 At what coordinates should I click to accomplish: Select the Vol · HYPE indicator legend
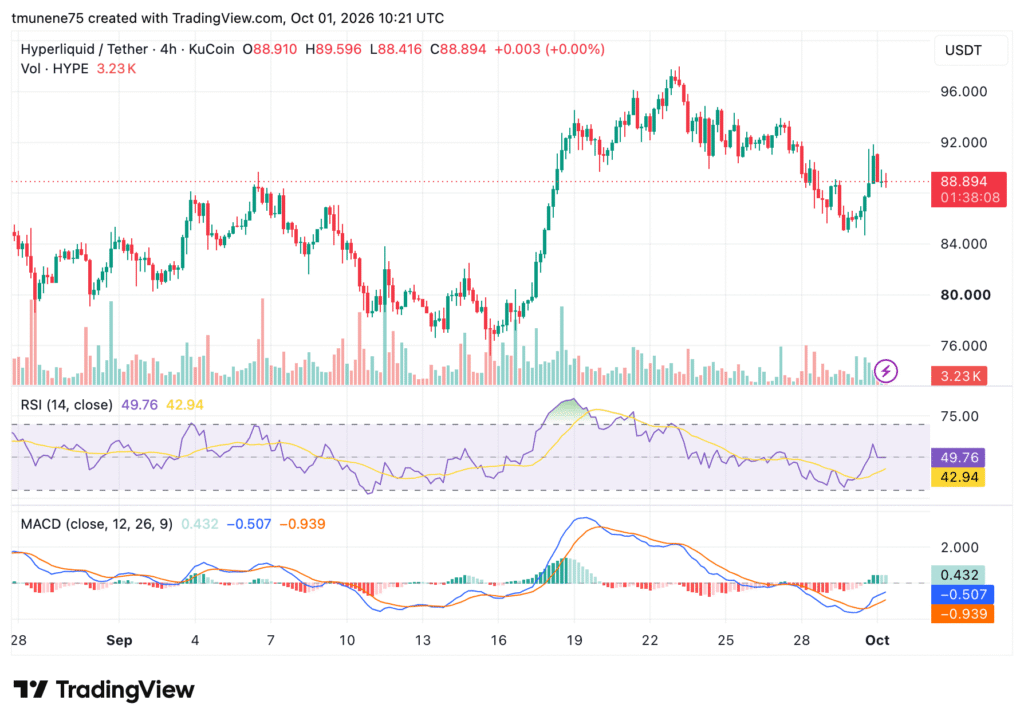pyautogui.click(x=55, y=69)
